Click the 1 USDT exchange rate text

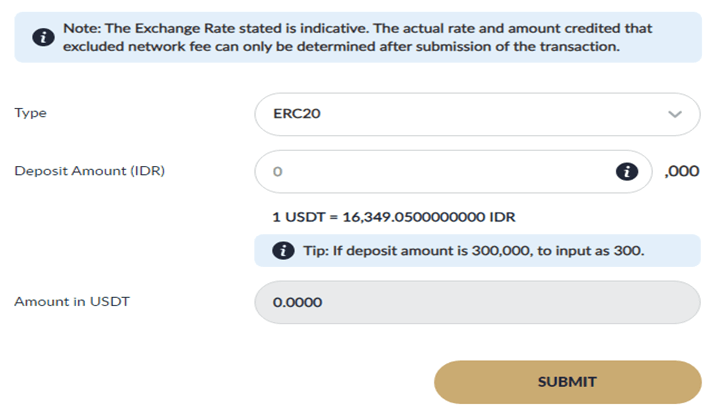[394, 217]
